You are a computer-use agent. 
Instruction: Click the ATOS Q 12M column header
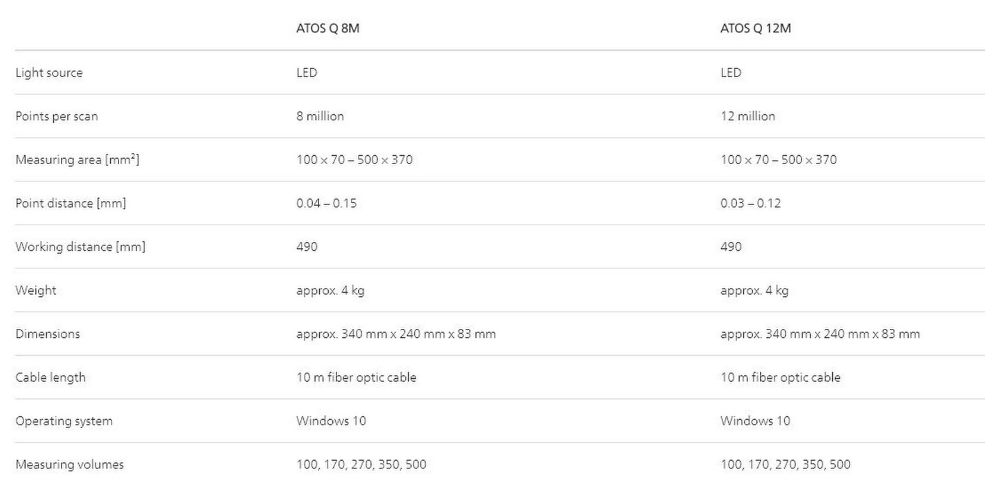click(x=754, y=28)
